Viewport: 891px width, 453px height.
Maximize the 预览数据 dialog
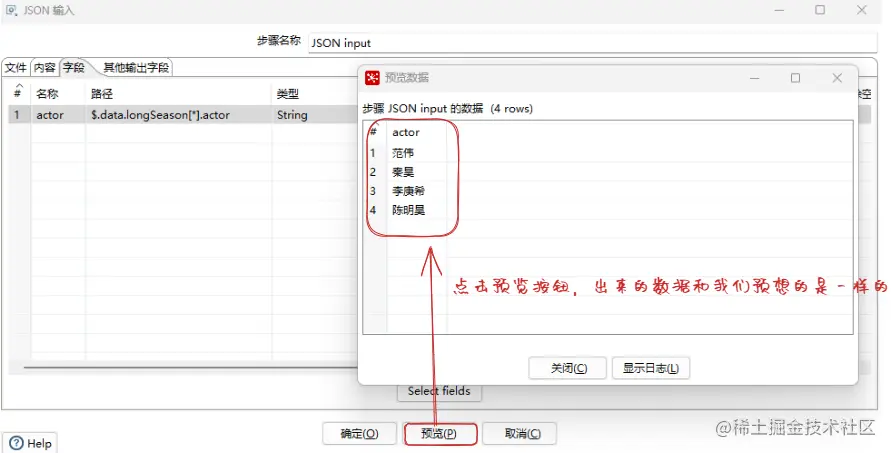(x=796, y=78)
